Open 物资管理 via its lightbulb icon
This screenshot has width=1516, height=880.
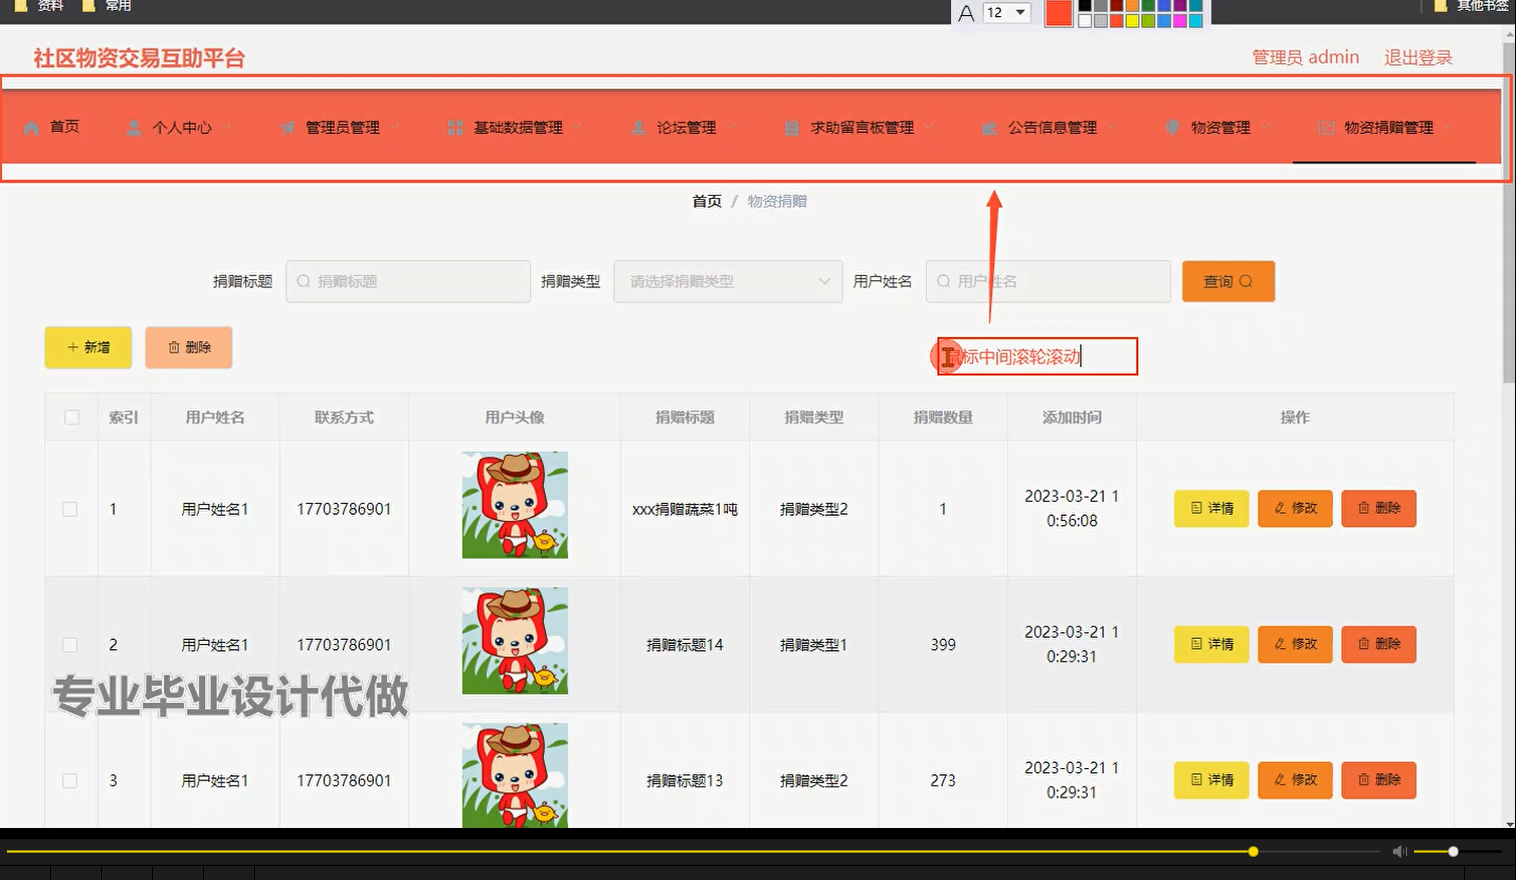pos(1172,127)
